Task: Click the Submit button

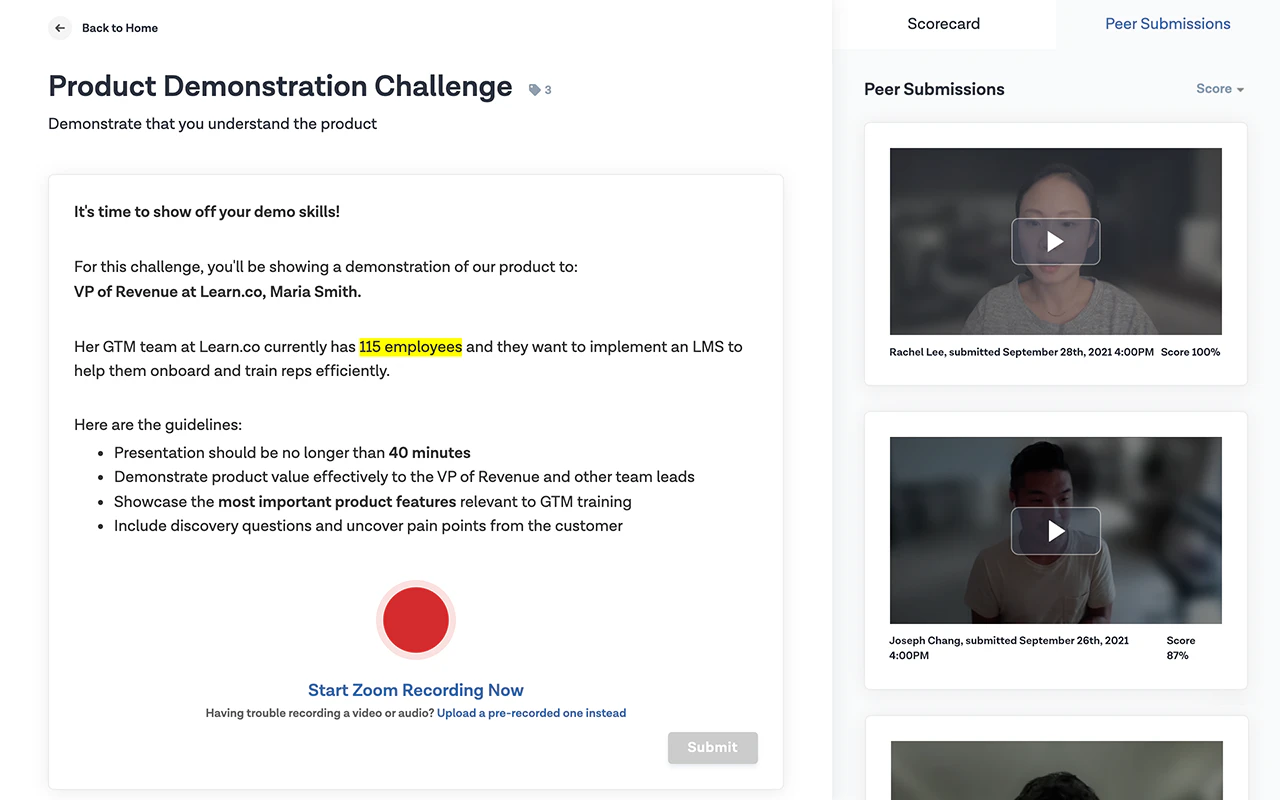Action: pos(713,748)
